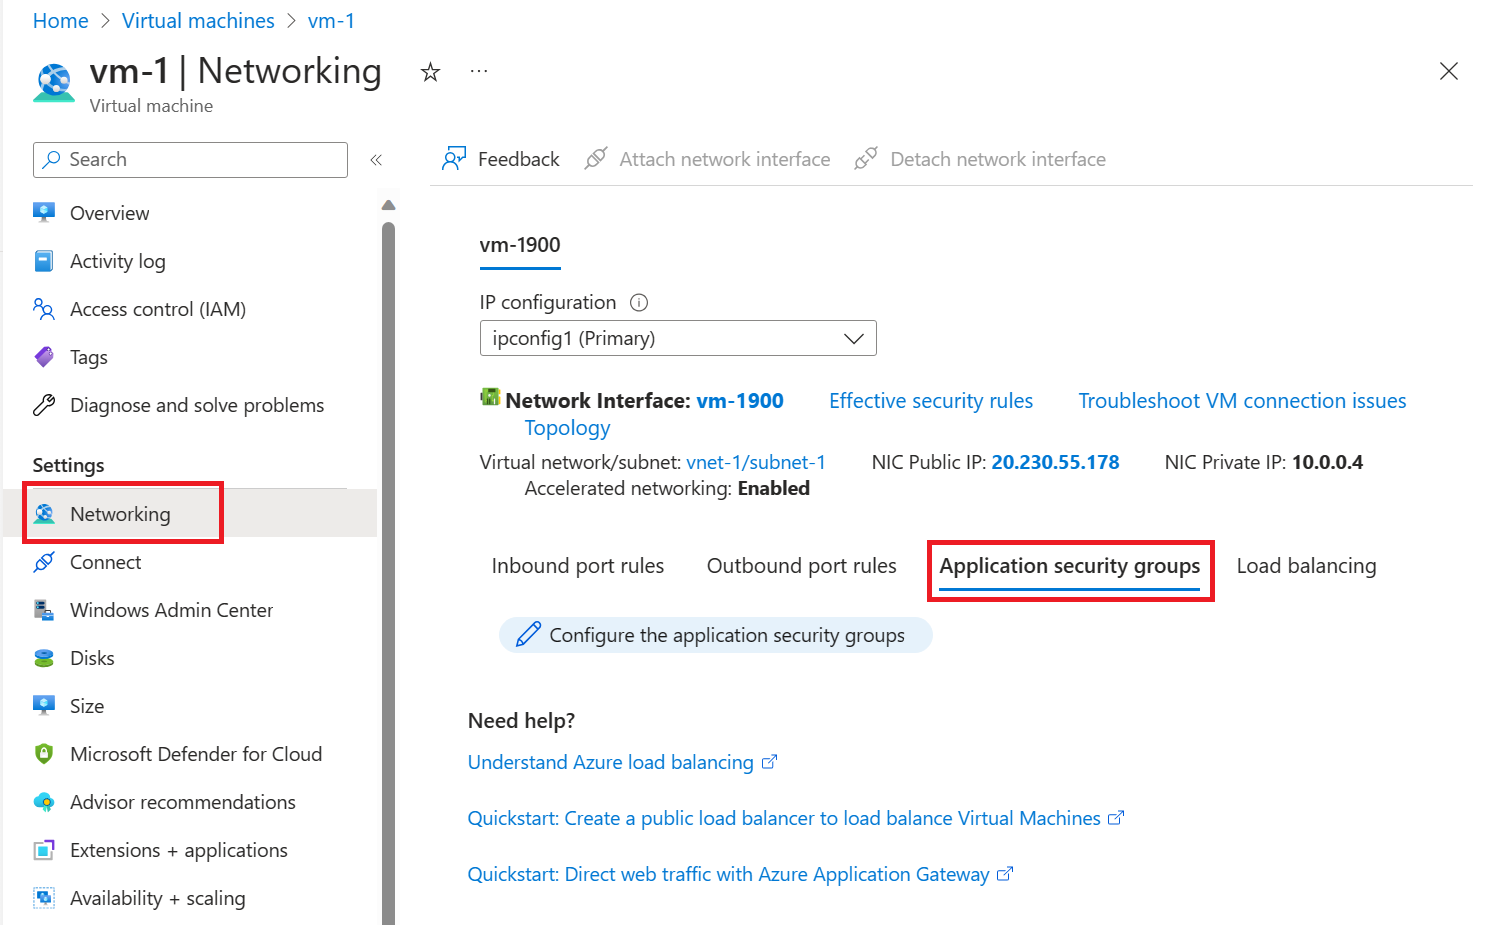The image size is (1492, 925).
Task: Select the Attach network interface toolbar item
Action: point(724,158)
